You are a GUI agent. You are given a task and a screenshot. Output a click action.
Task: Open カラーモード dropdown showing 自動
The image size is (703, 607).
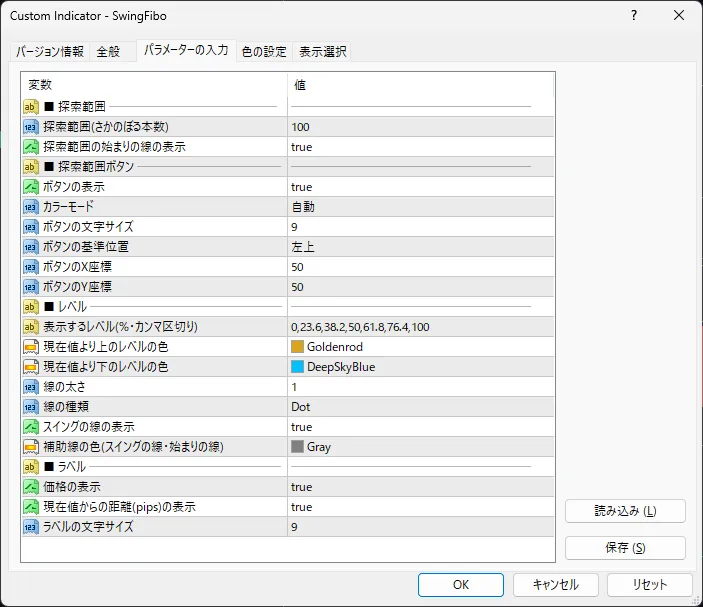click(421, 207)
